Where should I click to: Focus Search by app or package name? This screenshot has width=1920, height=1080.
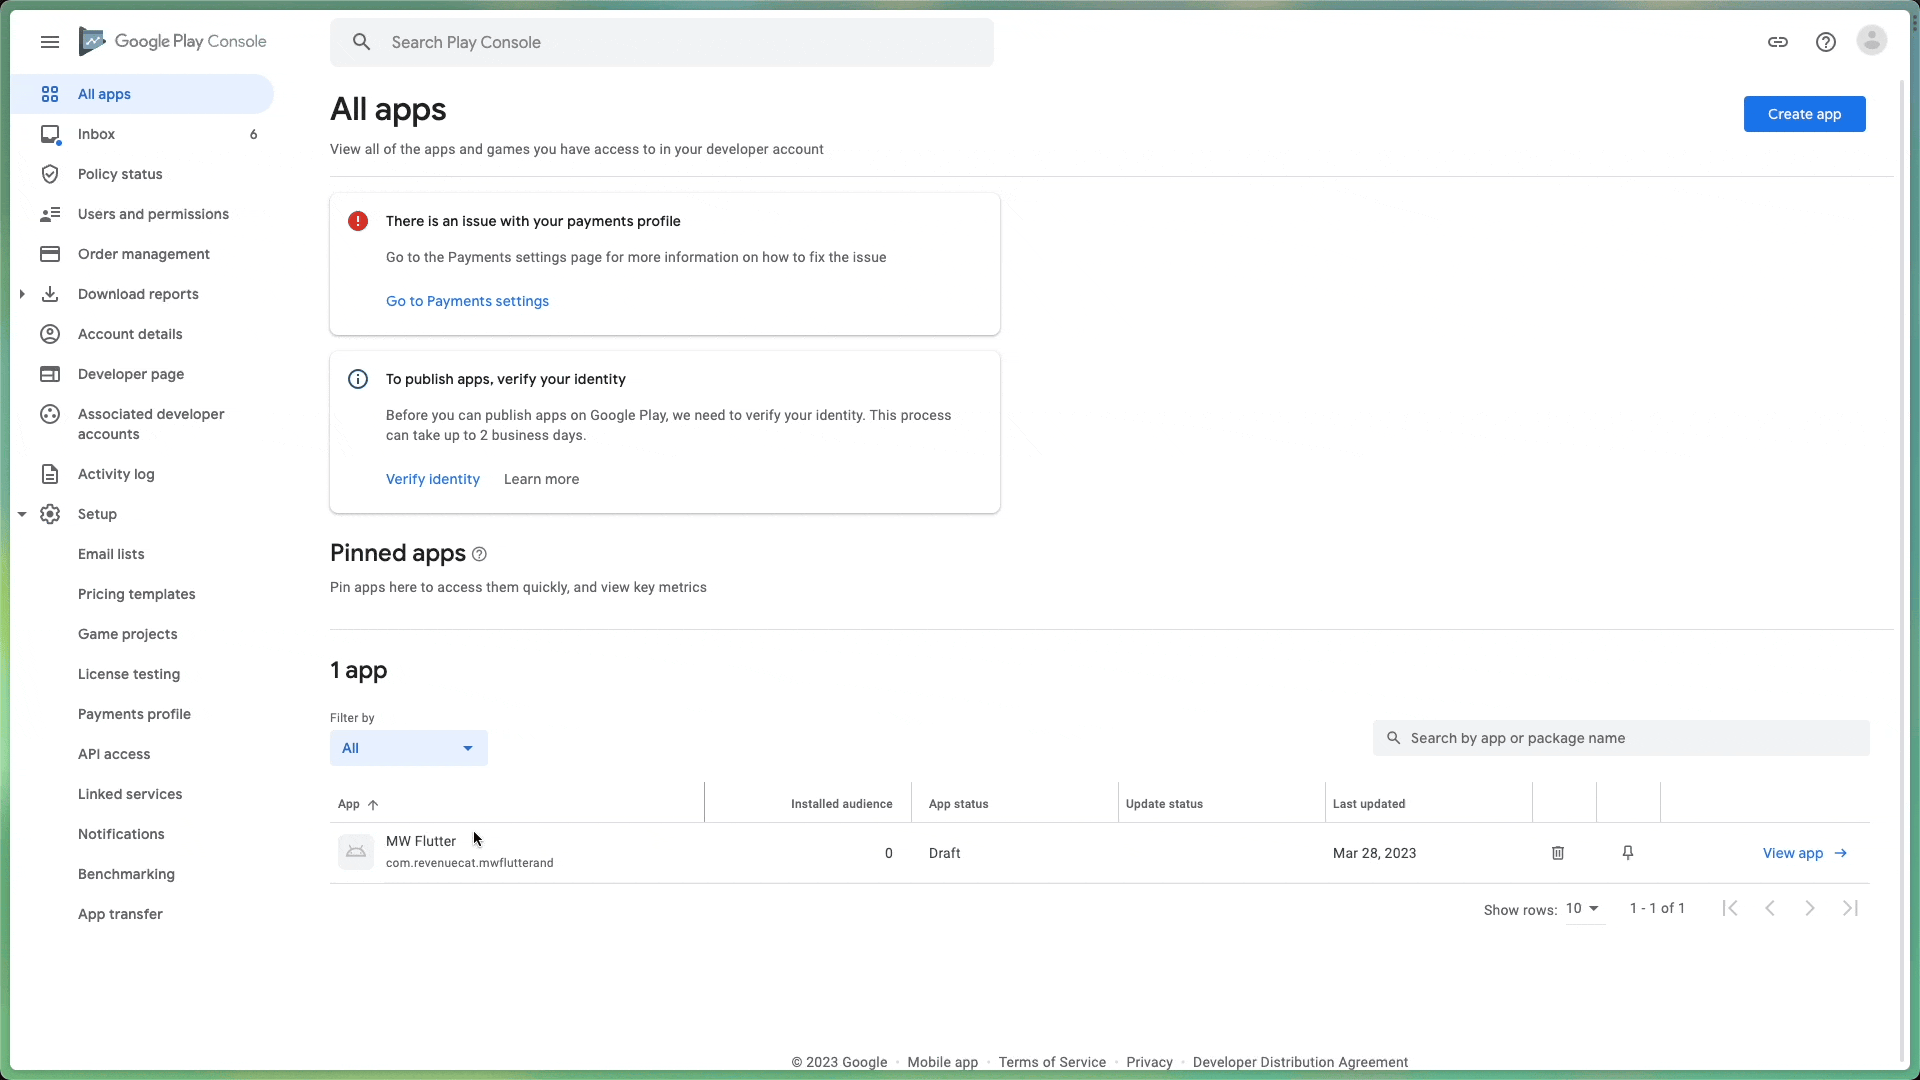point(1621,738)
